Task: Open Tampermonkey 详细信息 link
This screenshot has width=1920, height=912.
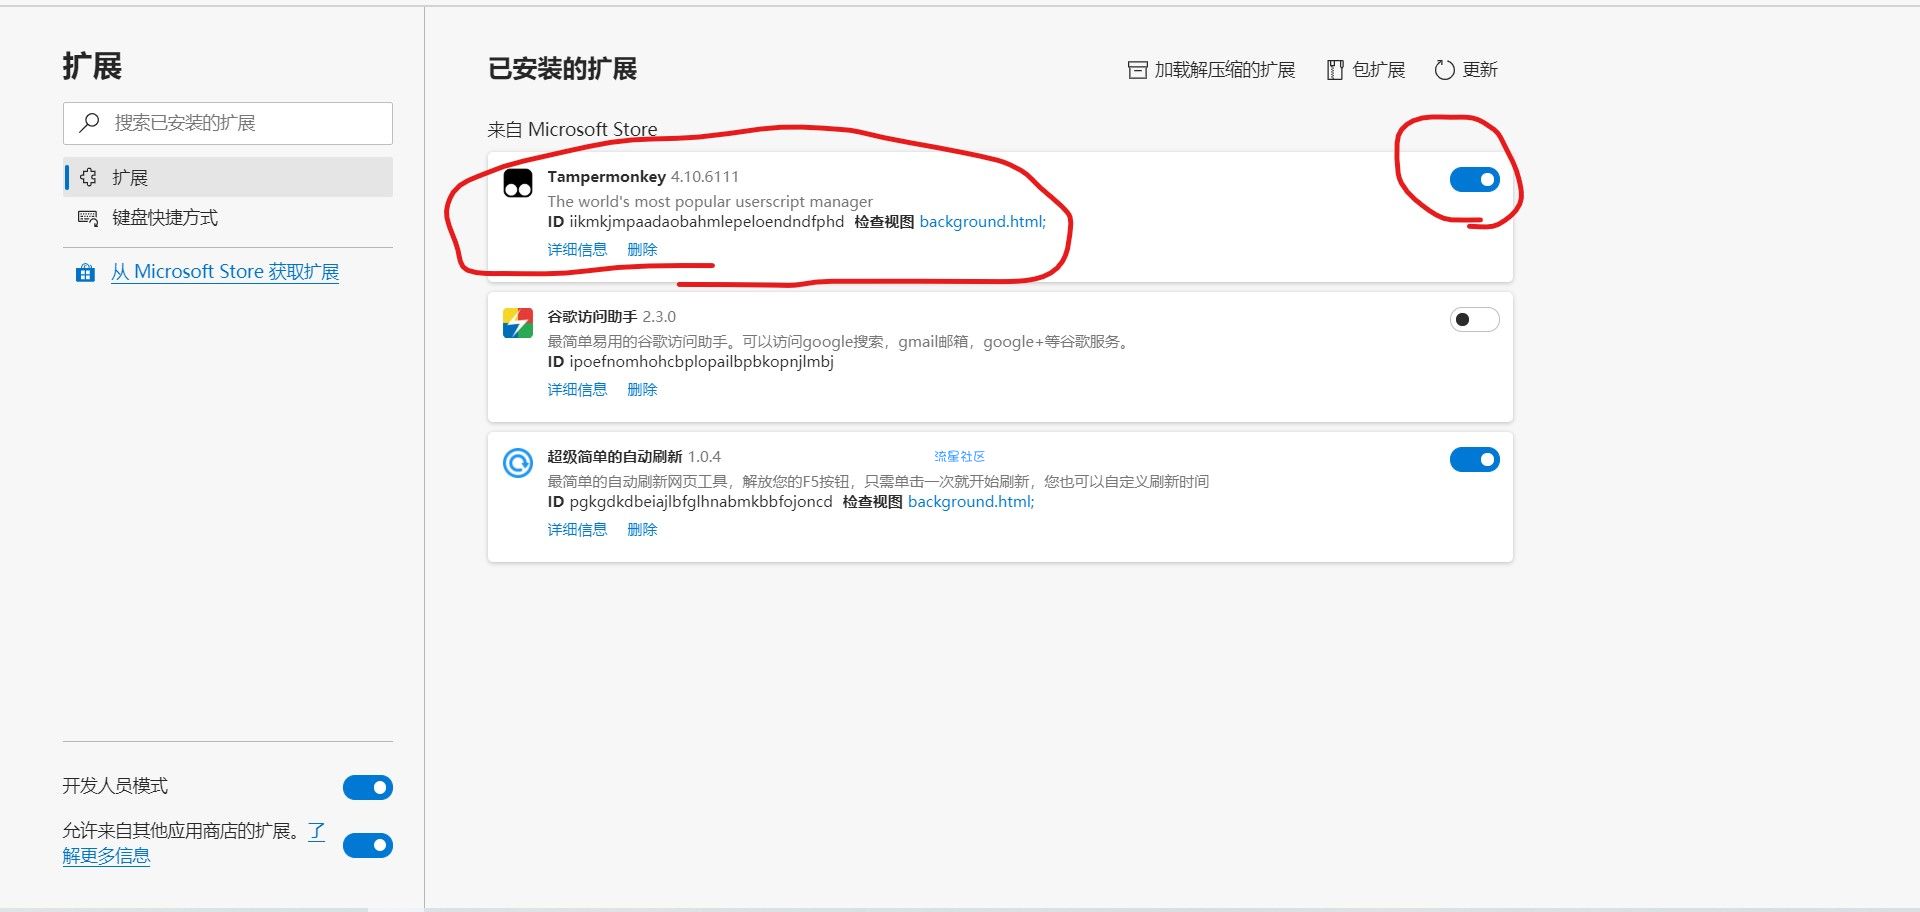Action: point(577,250)
